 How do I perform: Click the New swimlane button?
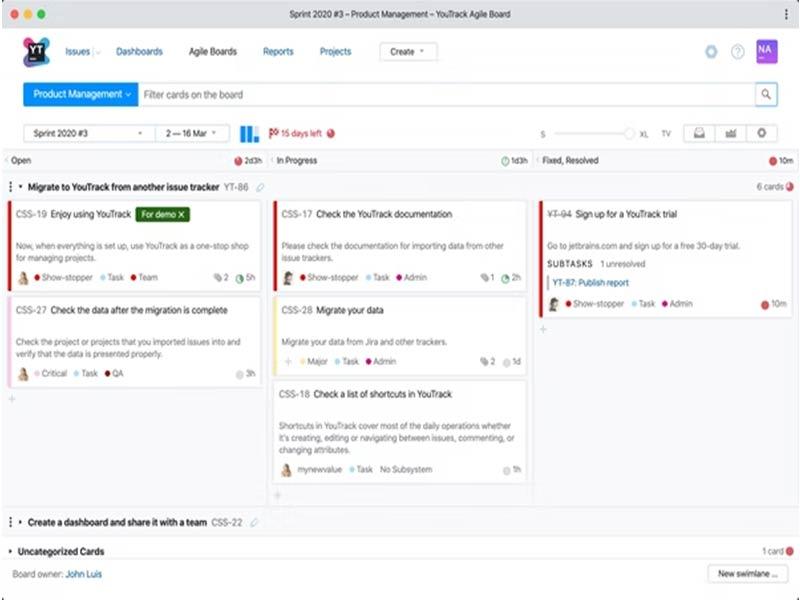pos(748,573)
